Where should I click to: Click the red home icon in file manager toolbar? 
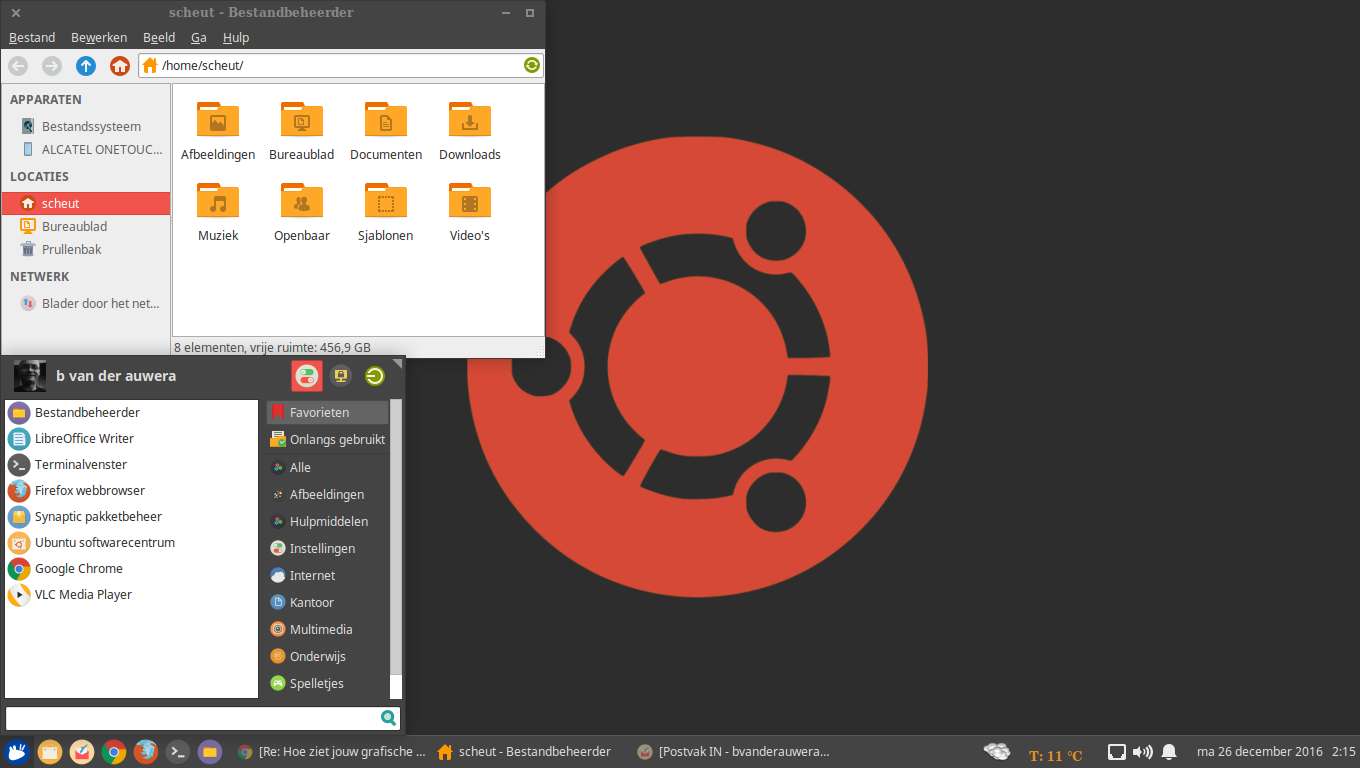(x=120, y=66)
